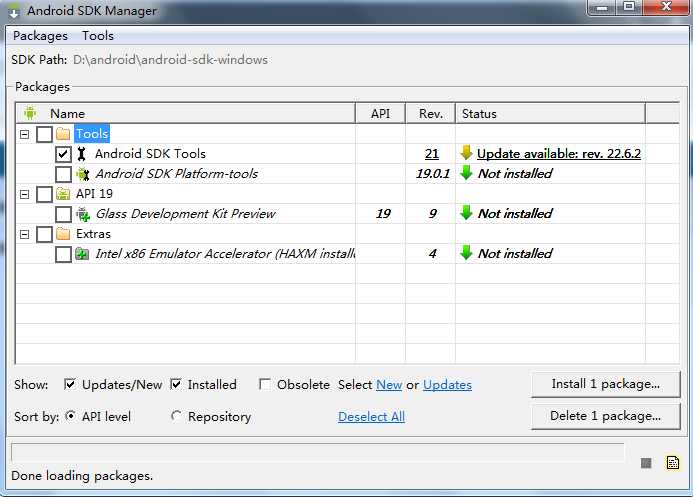Click the Deselect All link
The height and width of the screenshot is (497, 693).
point(371,417)
